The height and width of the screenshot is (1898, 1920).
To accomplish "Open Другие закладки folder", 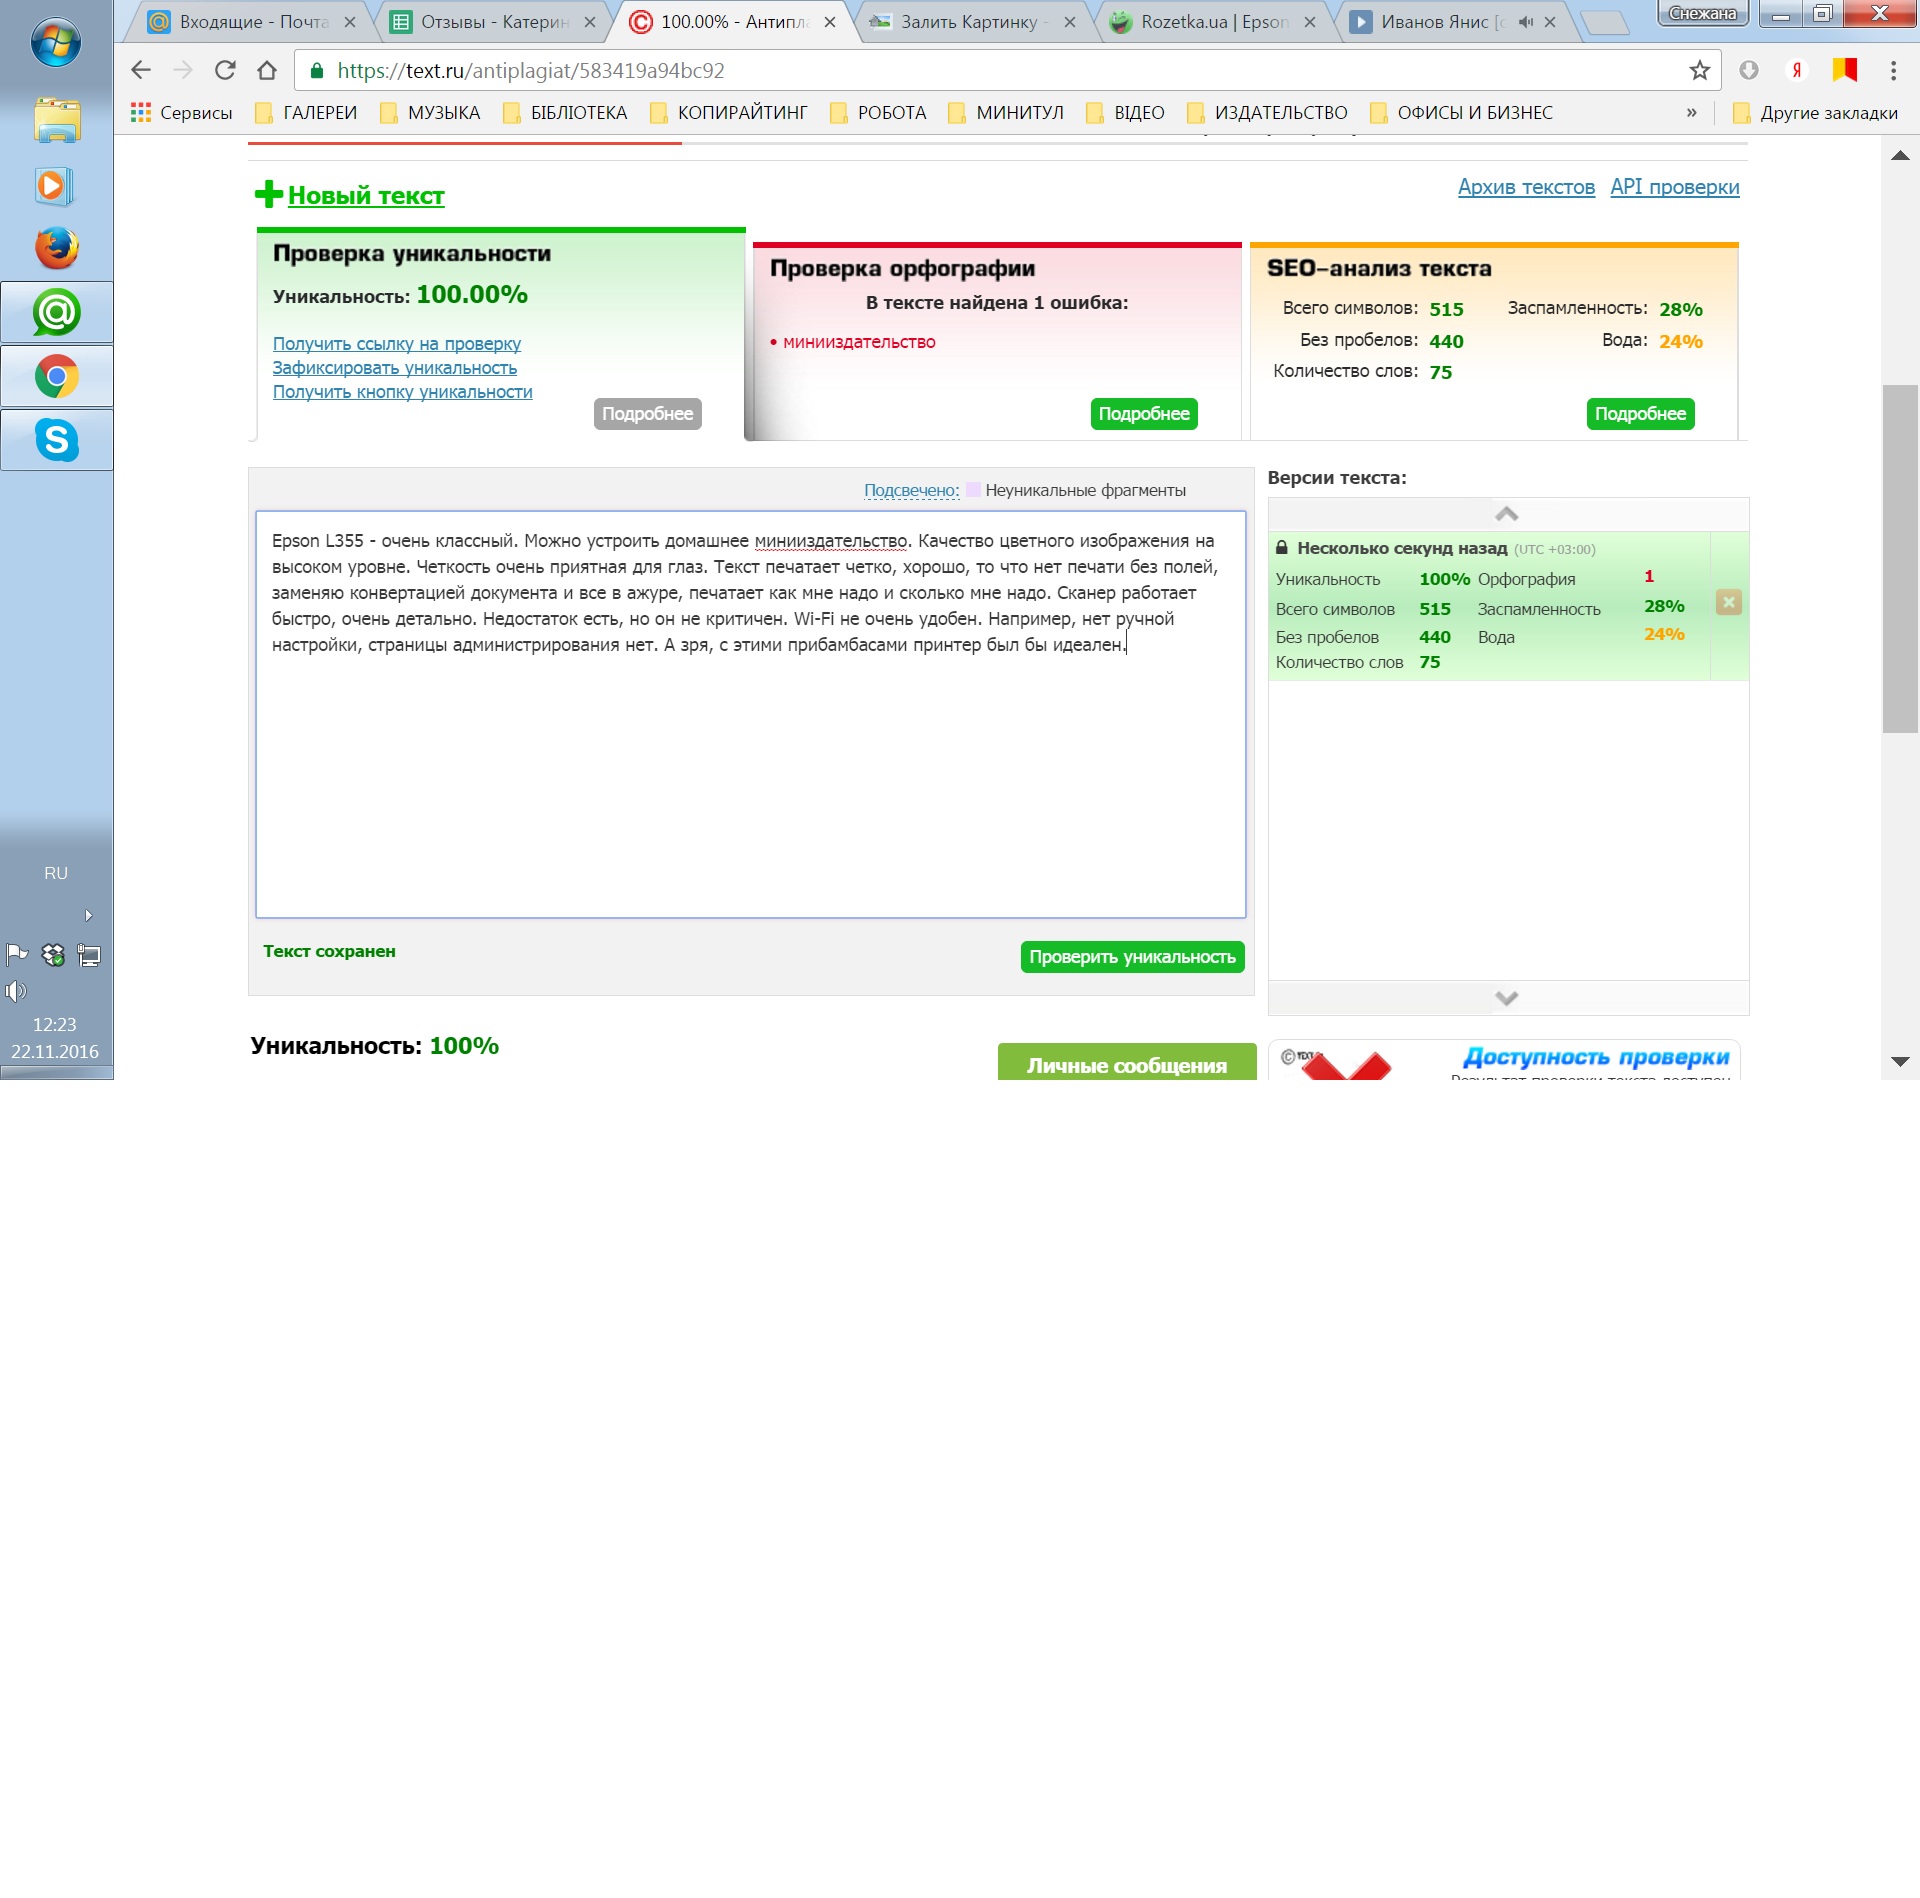I will [1815, 113].
